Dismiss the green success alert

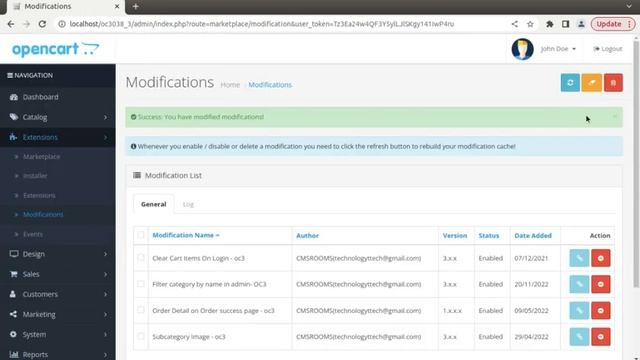(614, 117)
